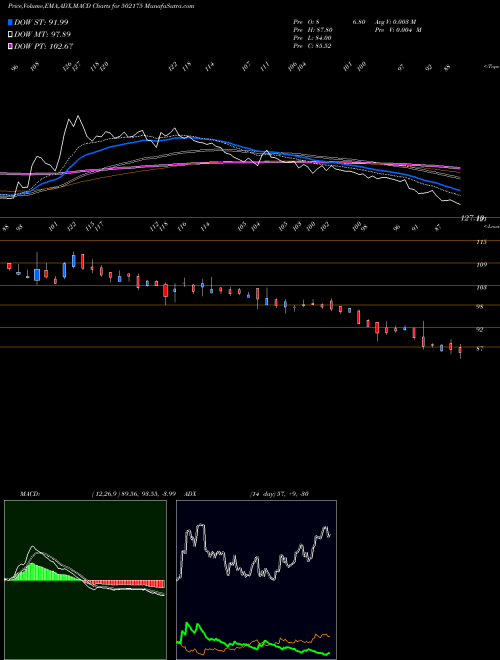The width and height of the screenshot is (500, 660).
Task: Click the '<Tops' row label
Action: click(492, 66)
